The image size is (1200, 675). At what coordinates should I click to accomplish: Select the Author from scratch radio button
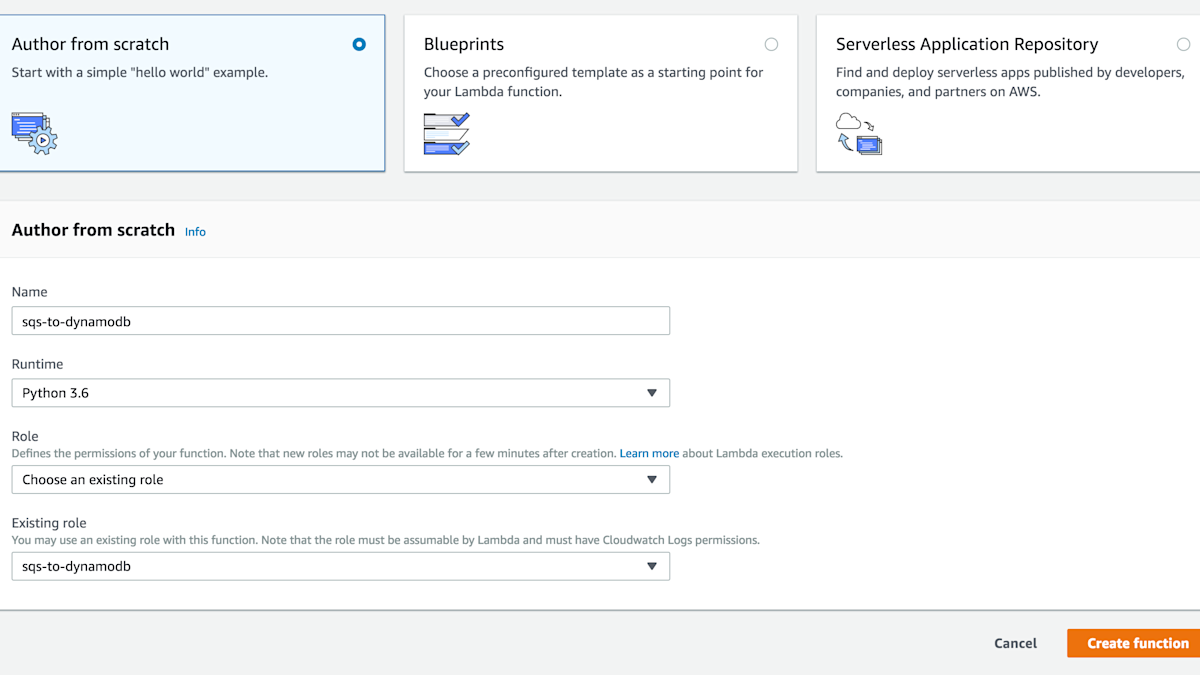pos(359,44)
